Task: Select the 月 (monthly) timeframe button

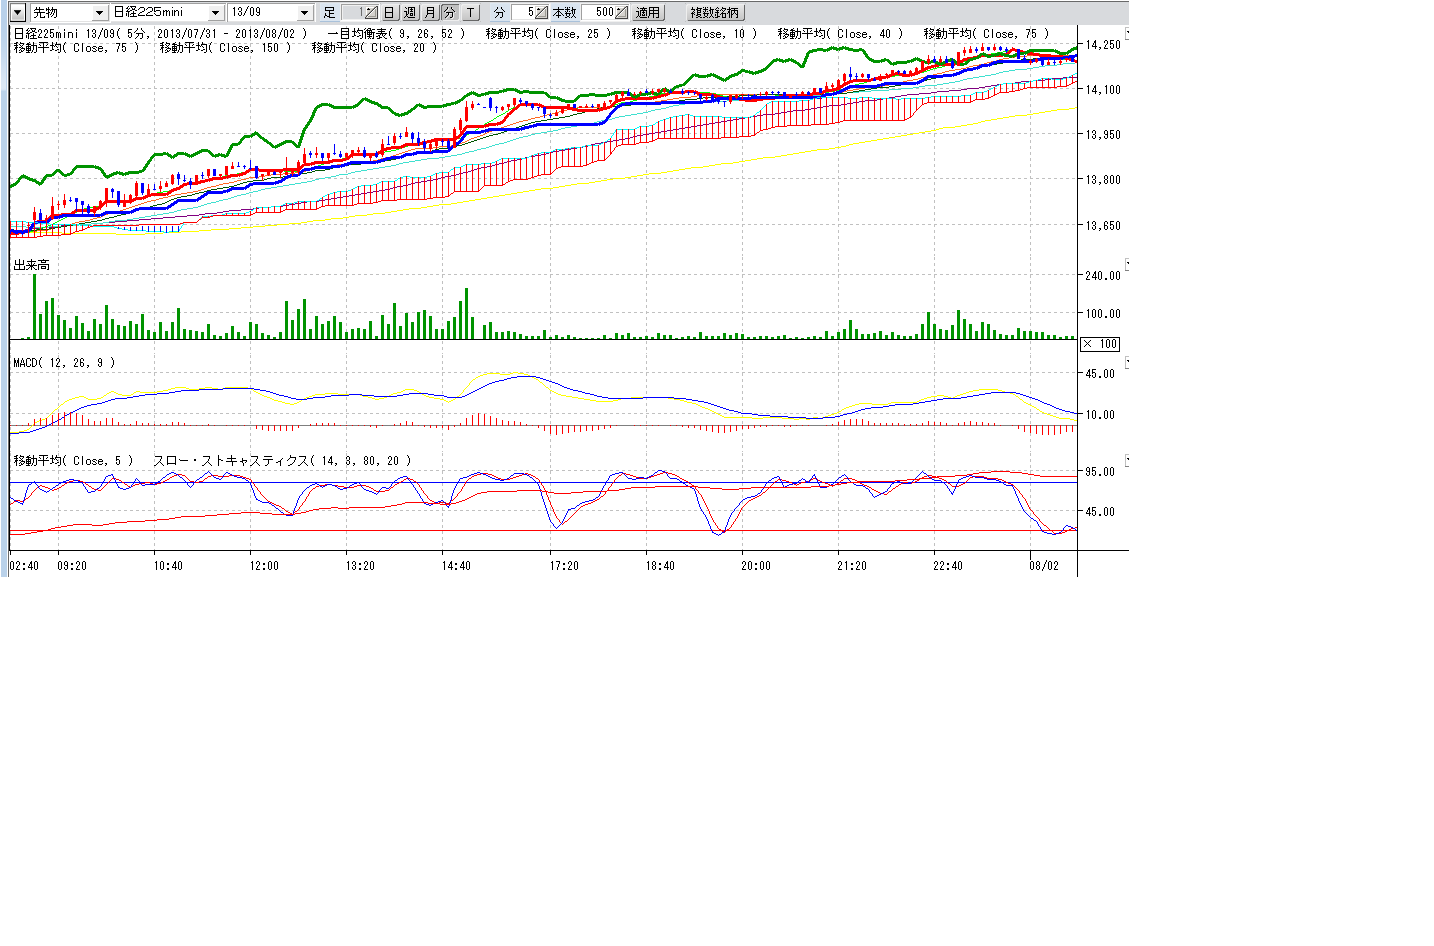Action: pos(430,13)
